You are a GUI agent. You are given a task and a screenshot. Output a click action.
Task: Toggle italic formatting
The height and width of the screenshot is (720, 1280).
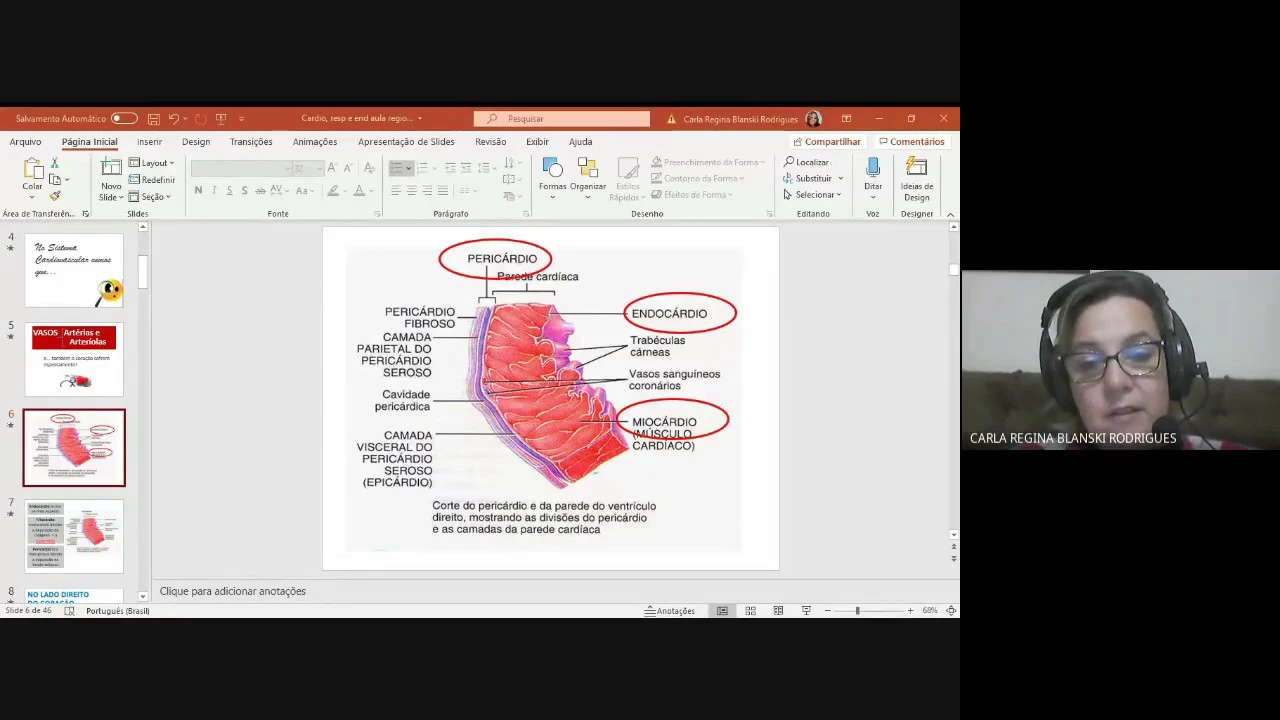214,190
